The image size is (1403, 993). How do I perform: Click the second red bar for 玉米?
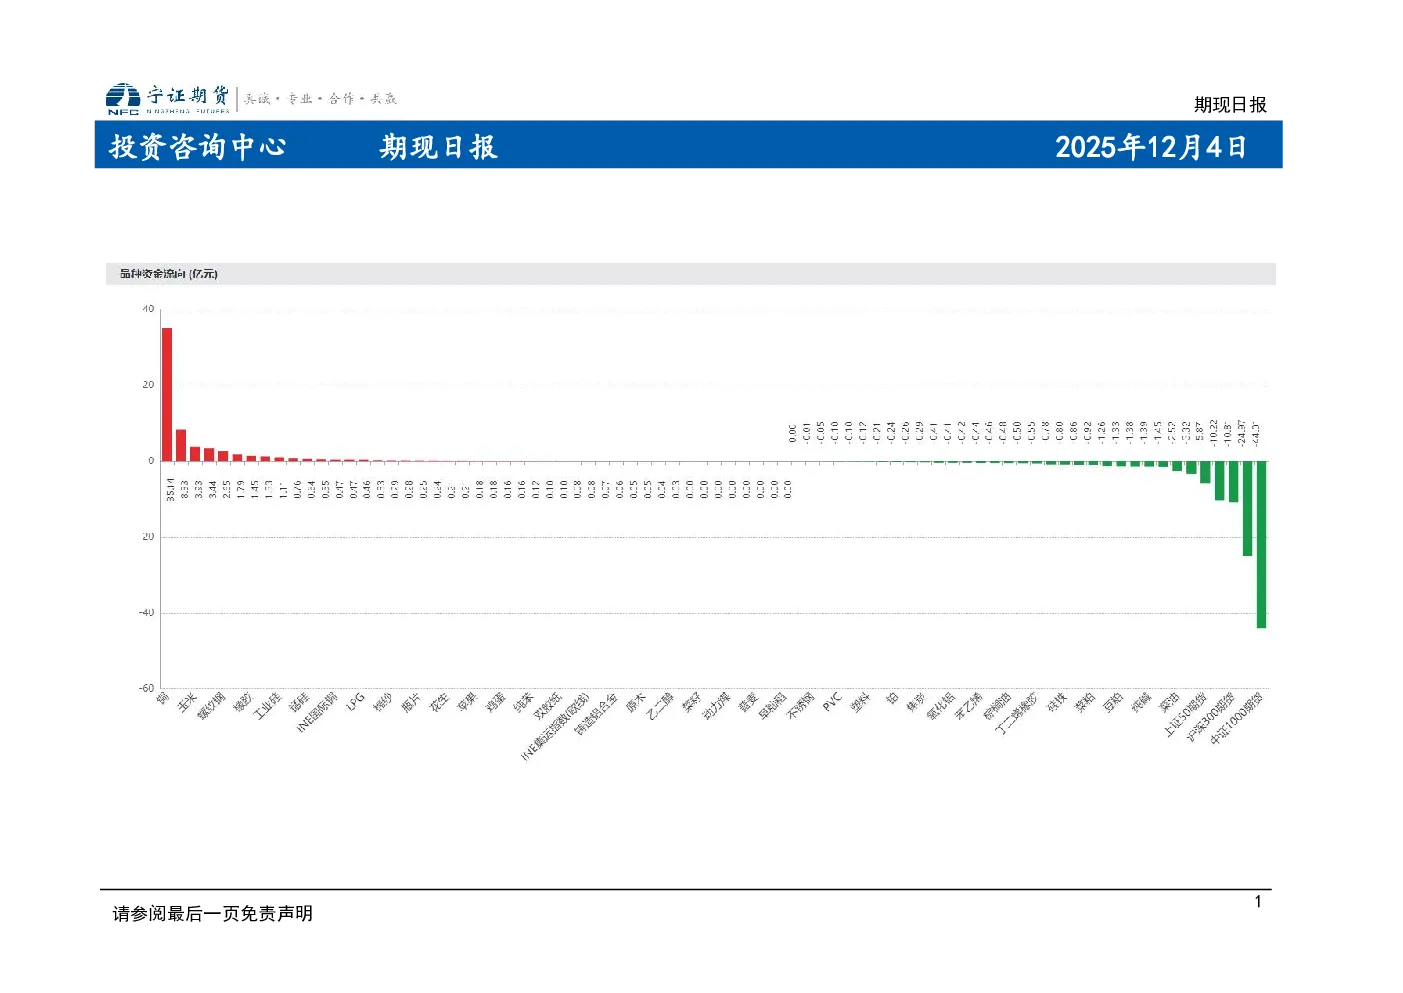tap(181, 445)
